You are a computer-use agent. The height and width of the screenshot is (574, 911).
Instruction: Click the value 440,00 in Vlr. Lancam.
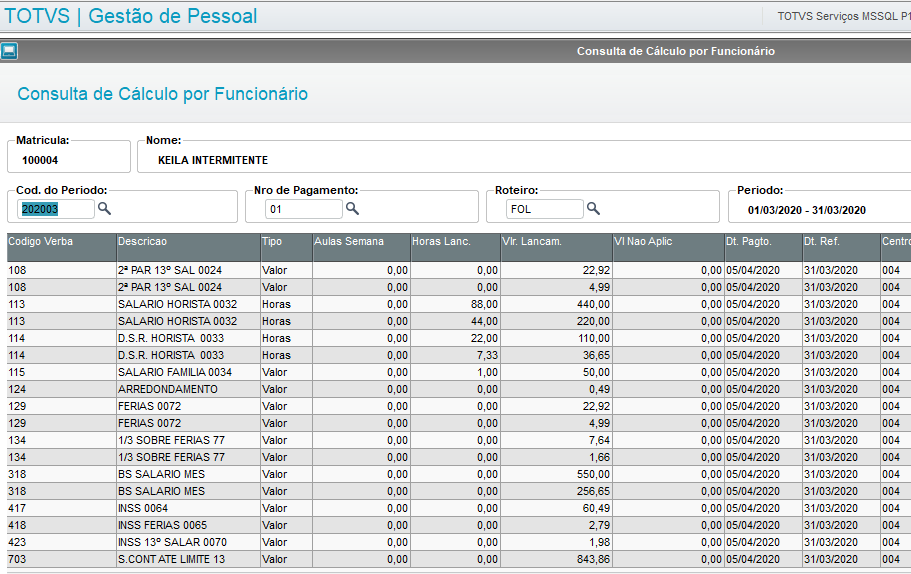coord(593,304)
